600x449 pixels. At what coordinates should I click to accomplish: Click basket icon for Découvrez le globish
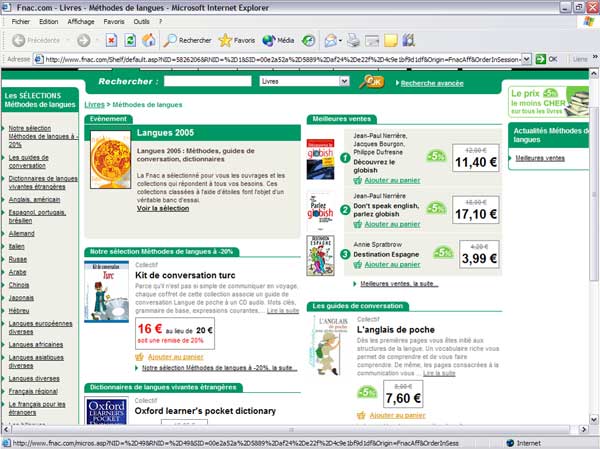357,180
